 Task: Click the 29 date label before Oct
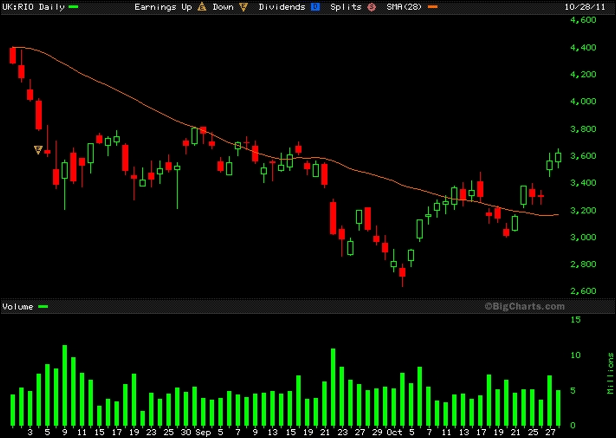pos(378,432)
